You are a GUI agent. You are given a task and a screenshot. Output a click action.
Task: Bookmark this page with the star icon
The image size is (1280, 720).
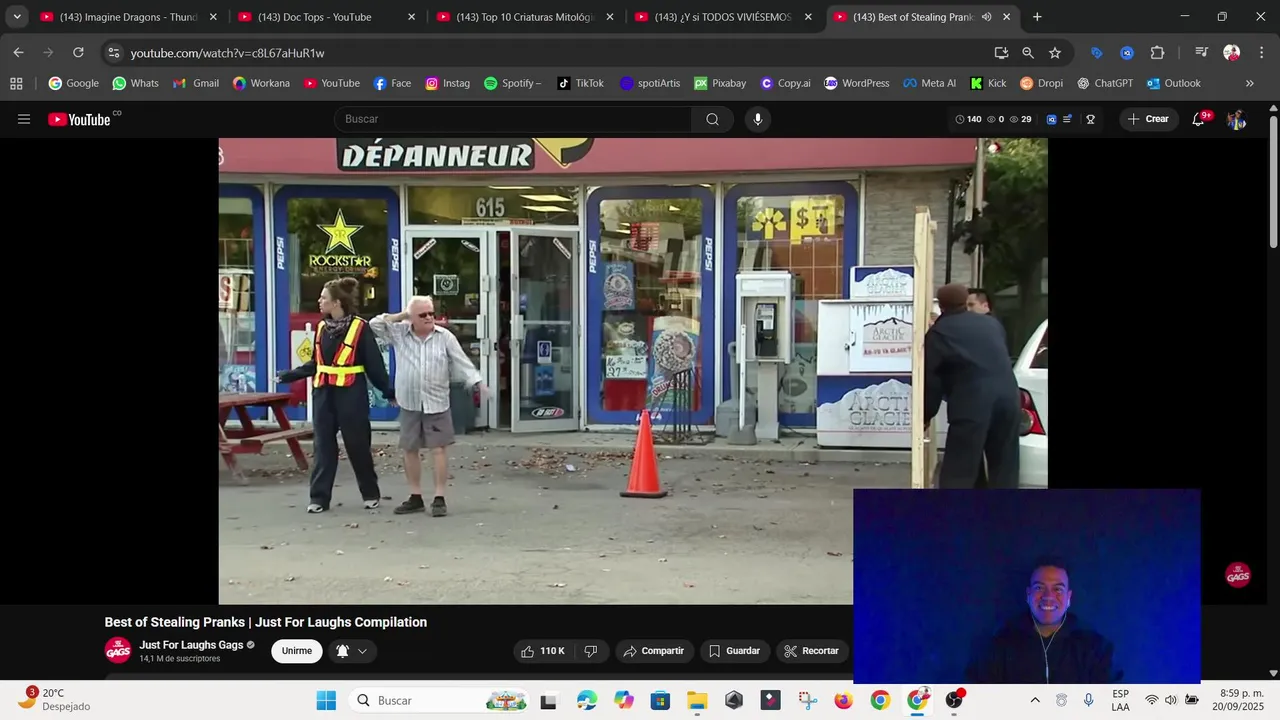(1055, 53)
